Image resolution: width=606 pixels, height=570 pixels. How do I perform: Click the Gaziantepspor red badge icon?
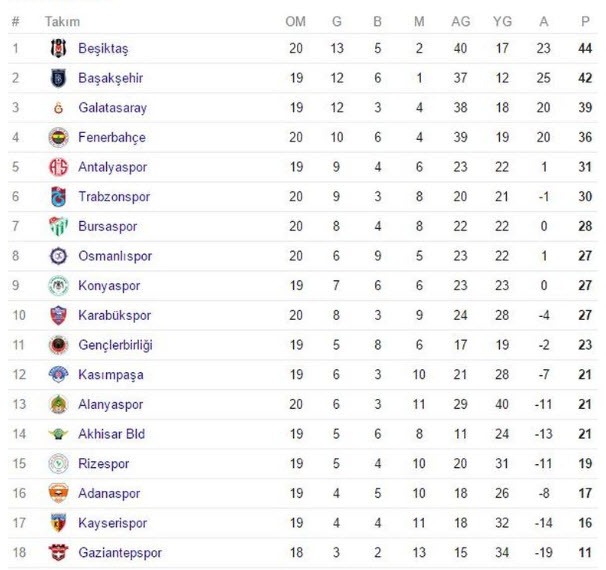58,553
